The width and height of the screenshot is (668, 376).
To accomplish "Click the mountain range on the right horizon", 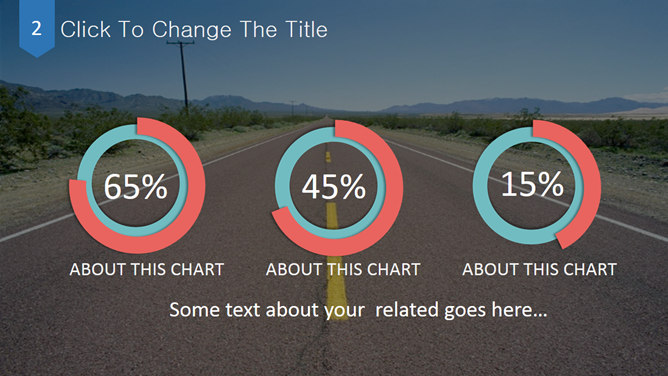I will (524, 106).
